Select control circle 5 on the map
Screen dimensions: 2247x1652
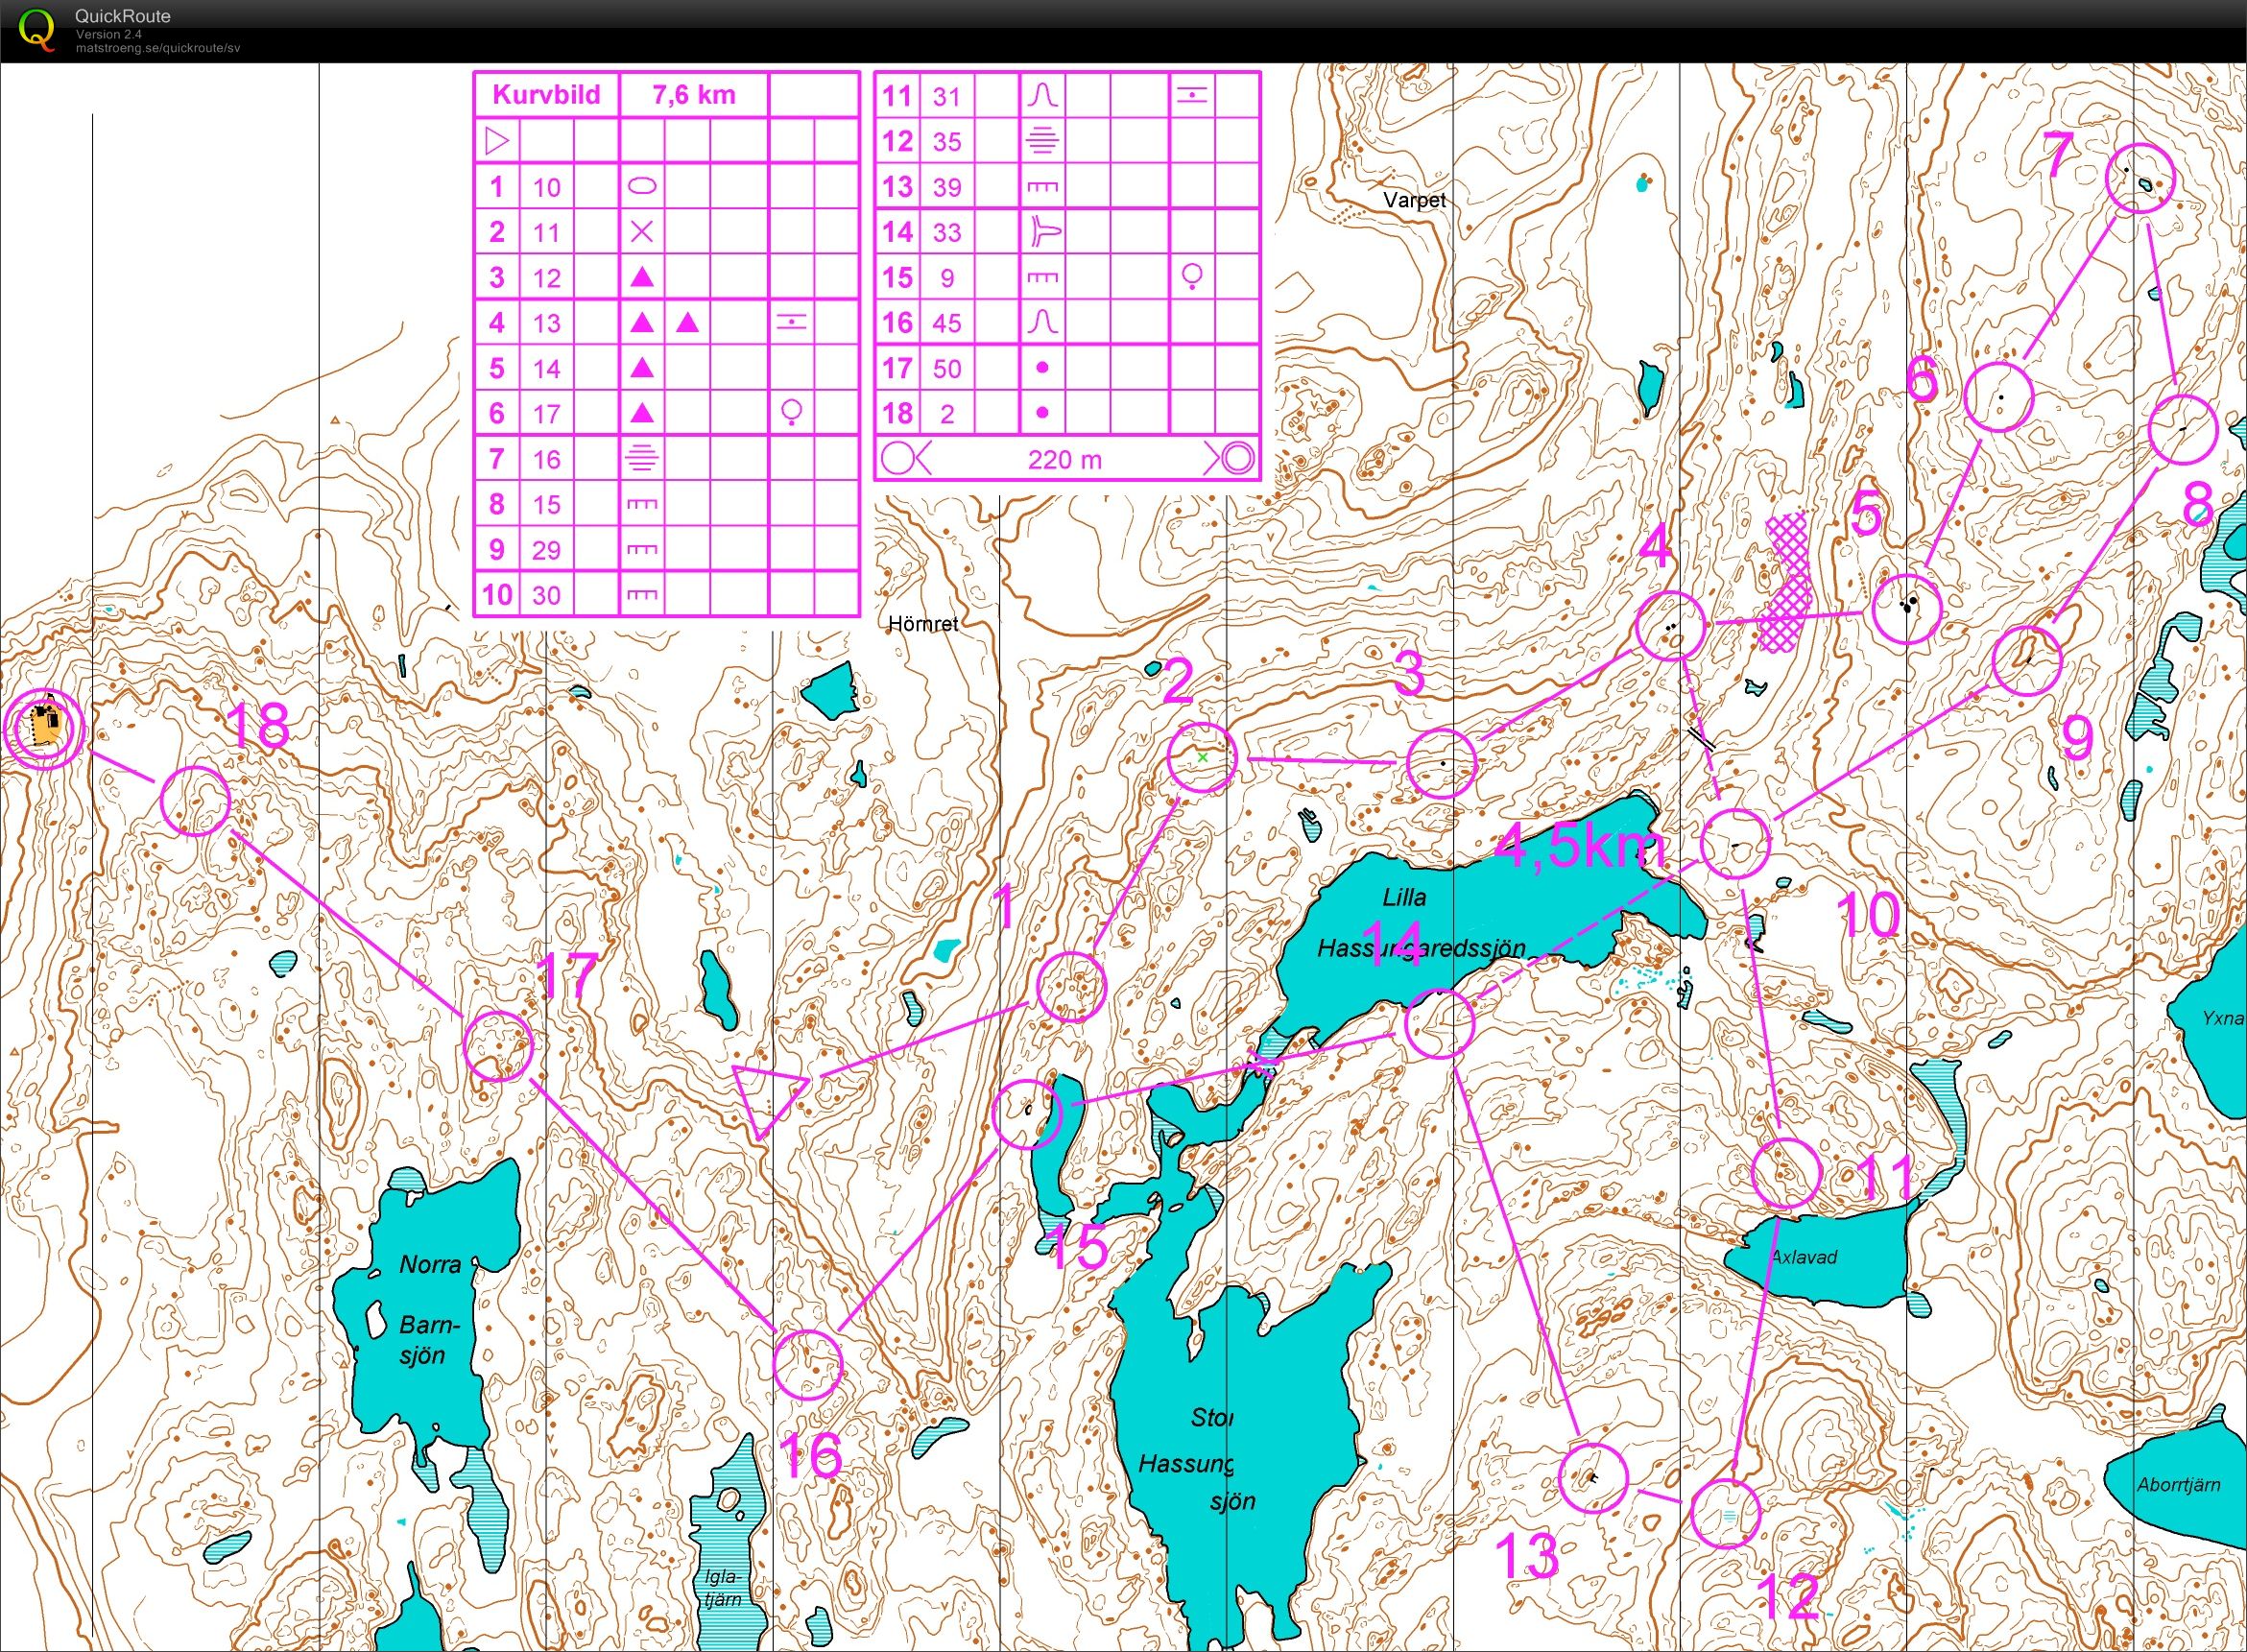click(x=1906, y=607)
